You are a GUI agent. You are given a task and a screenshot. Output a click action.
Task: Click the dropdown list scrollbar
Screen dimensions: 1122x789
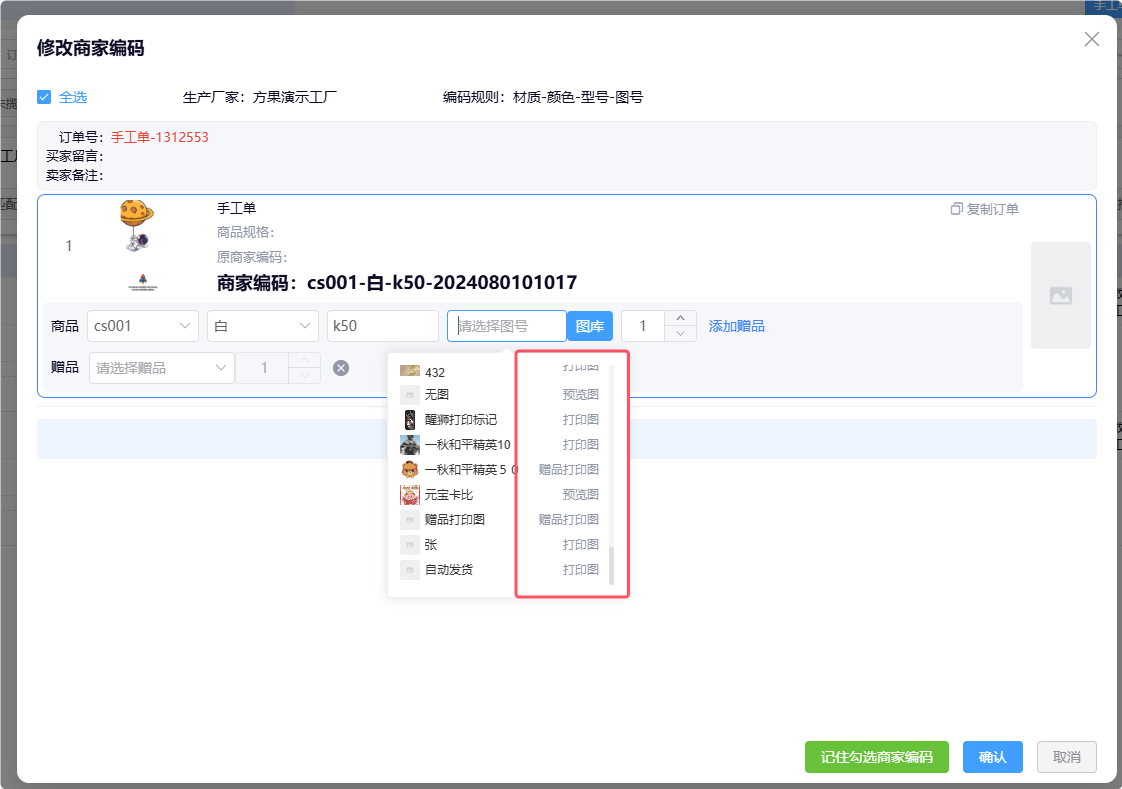pos(611,565)
